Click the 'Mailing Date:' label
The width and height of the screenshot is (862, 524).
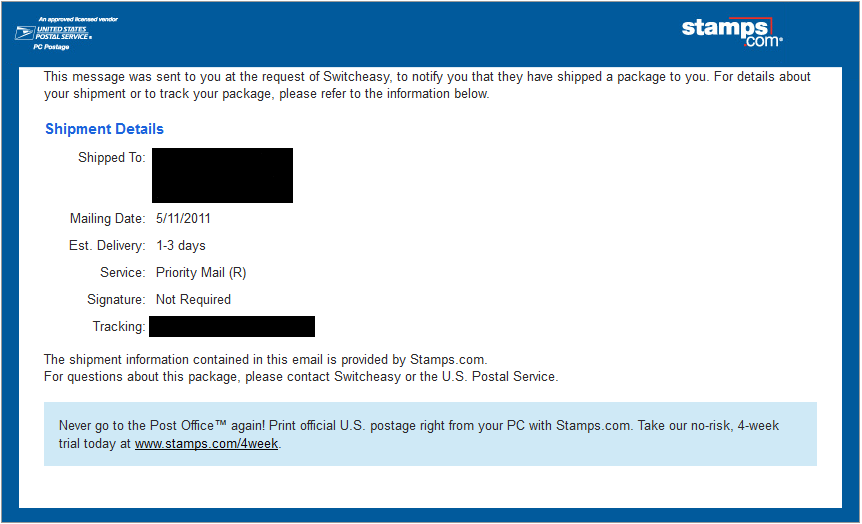[108, 218]
